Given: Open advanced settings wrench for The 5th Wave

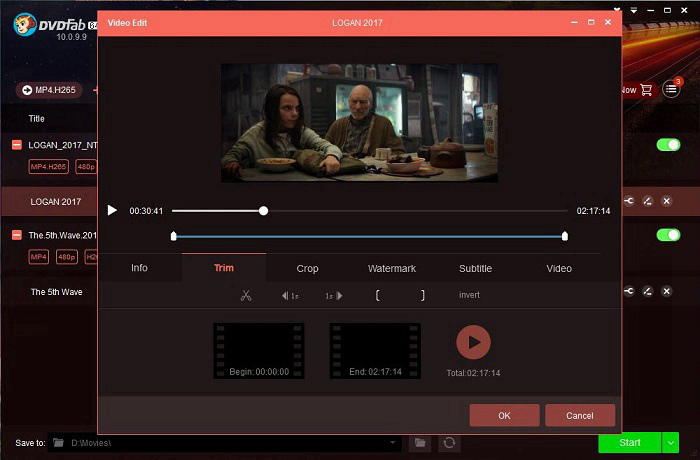Looking at the screenshot, I should click(x=629, y=291).
